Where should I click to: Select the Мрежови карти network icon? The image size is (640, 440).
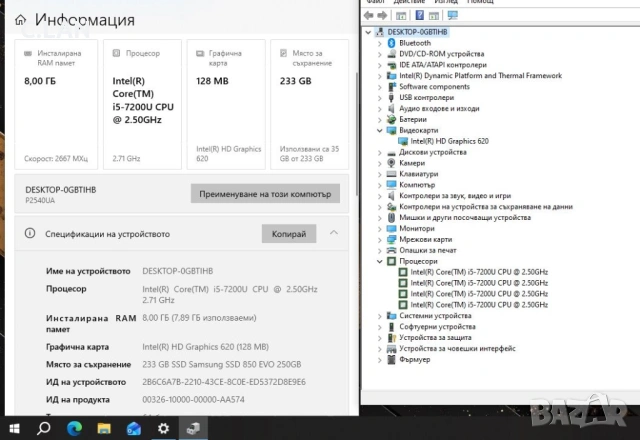point(391,239)
